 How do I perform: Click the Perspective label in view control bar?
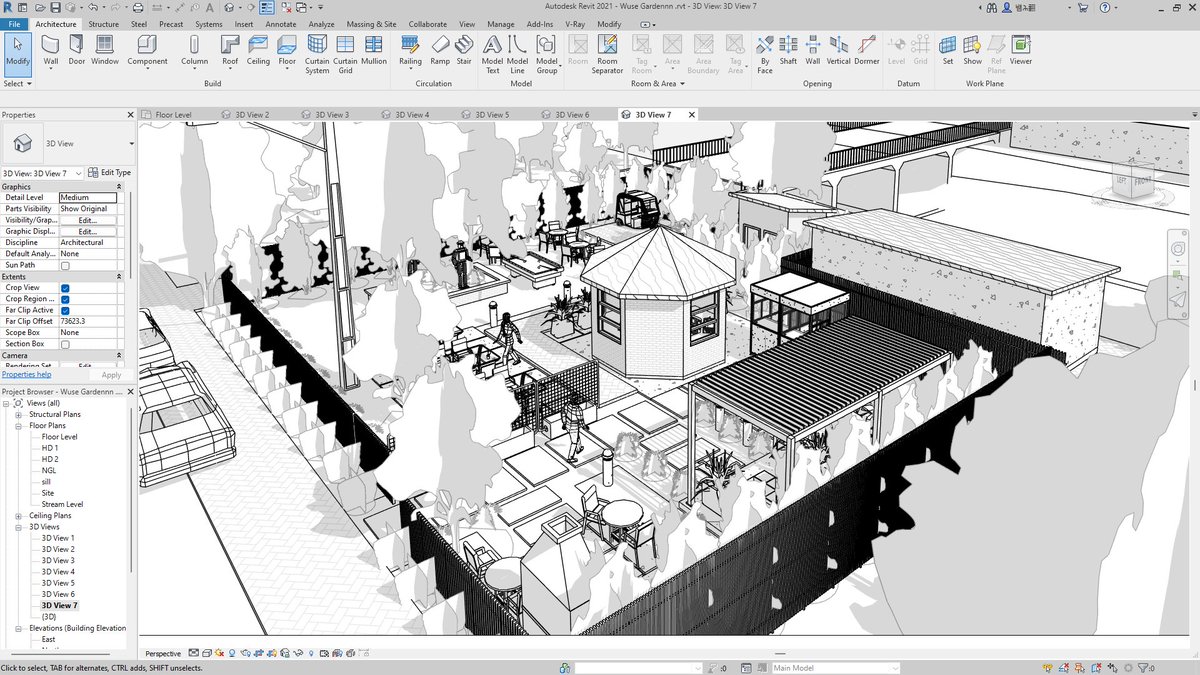point(163,654)
